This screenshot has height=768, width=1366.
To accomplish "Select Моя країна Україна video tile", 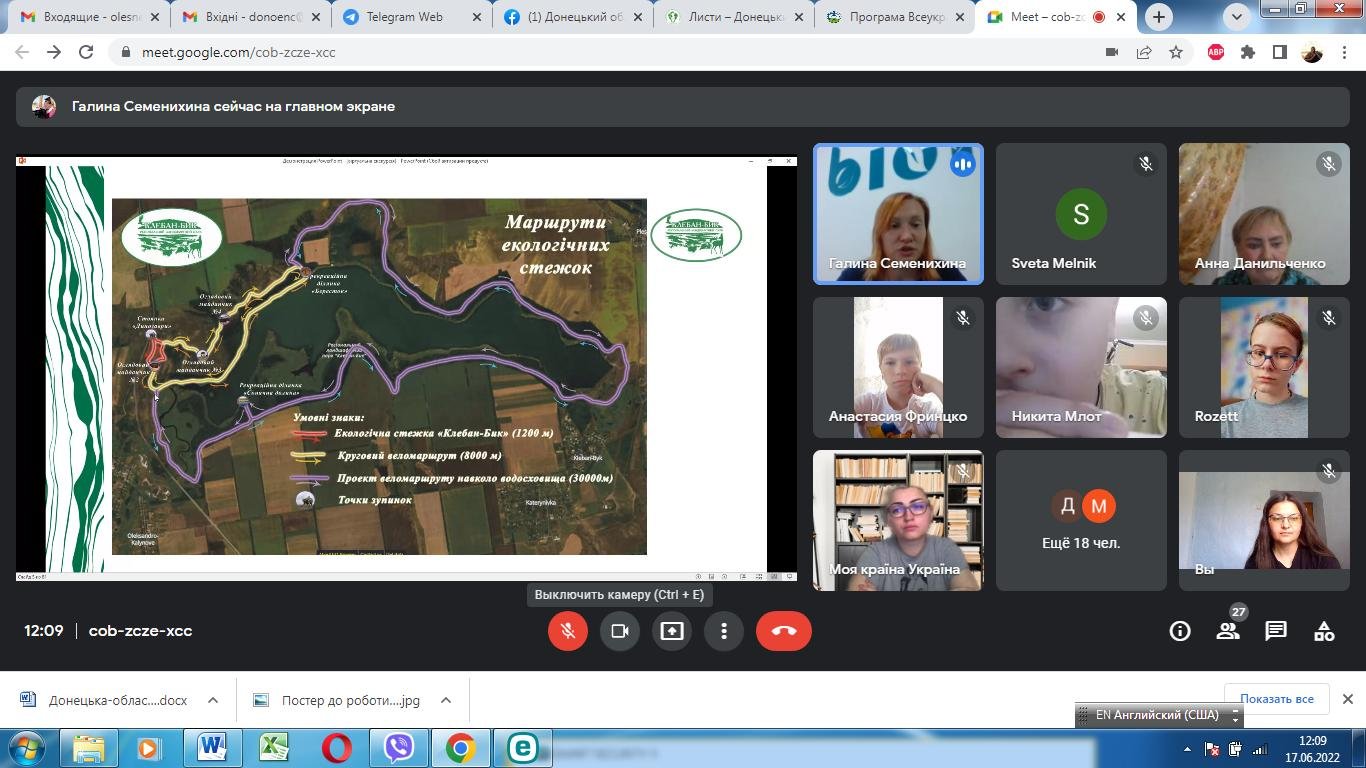I will tap(898, 520).
